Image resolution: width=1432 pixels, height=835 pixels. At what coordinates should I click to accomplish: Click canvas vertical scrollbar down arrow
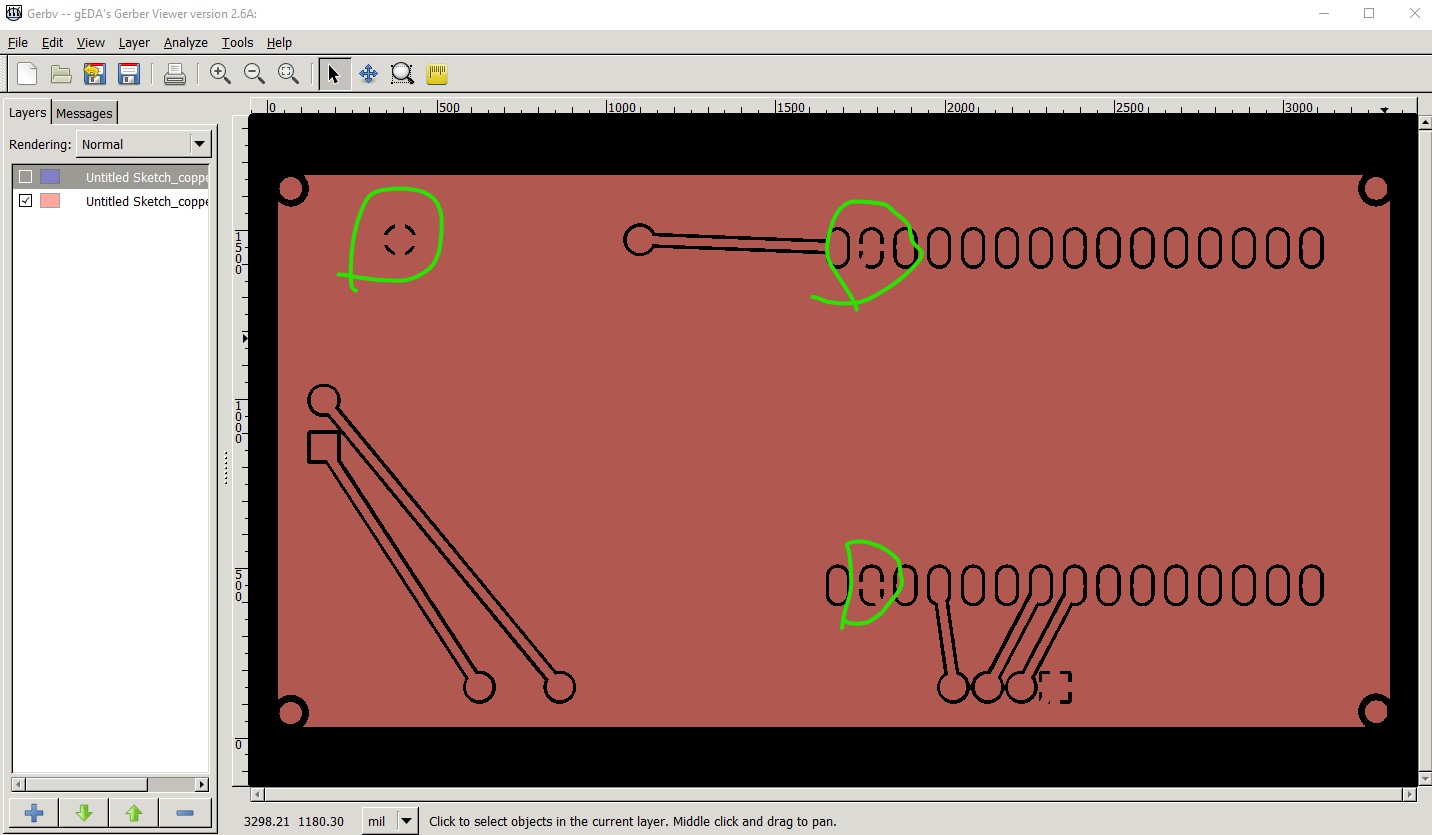pyautogui.click(x=1424, y=780)
